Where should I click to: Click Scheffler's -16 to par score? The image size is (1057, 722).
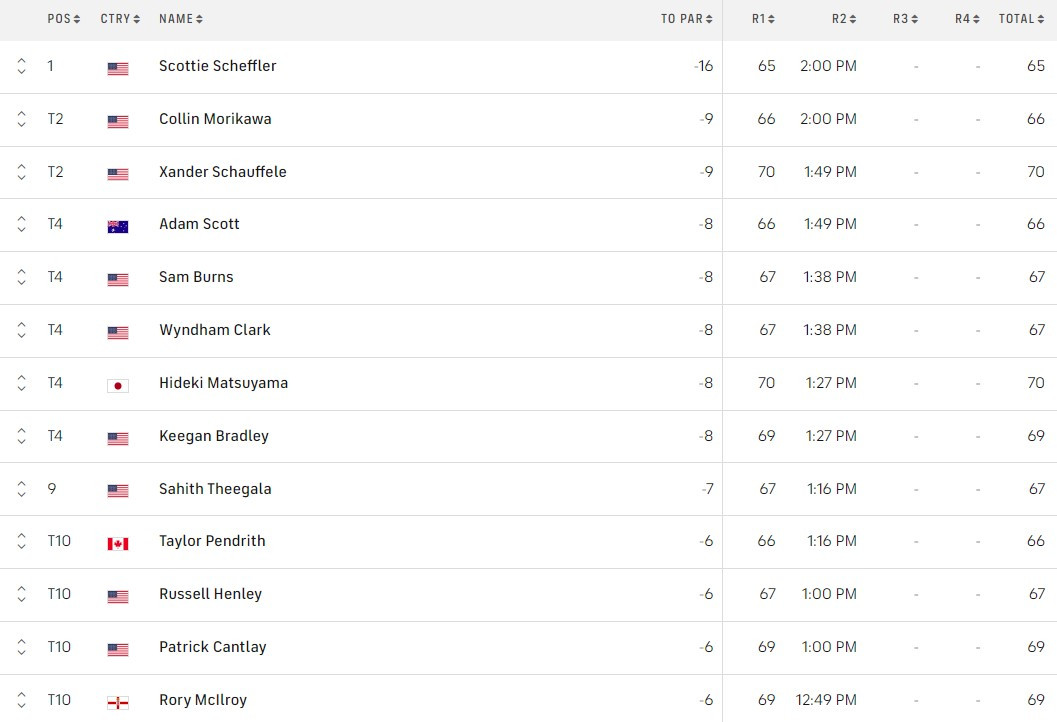pyautogui.click(x=702, y=67)
